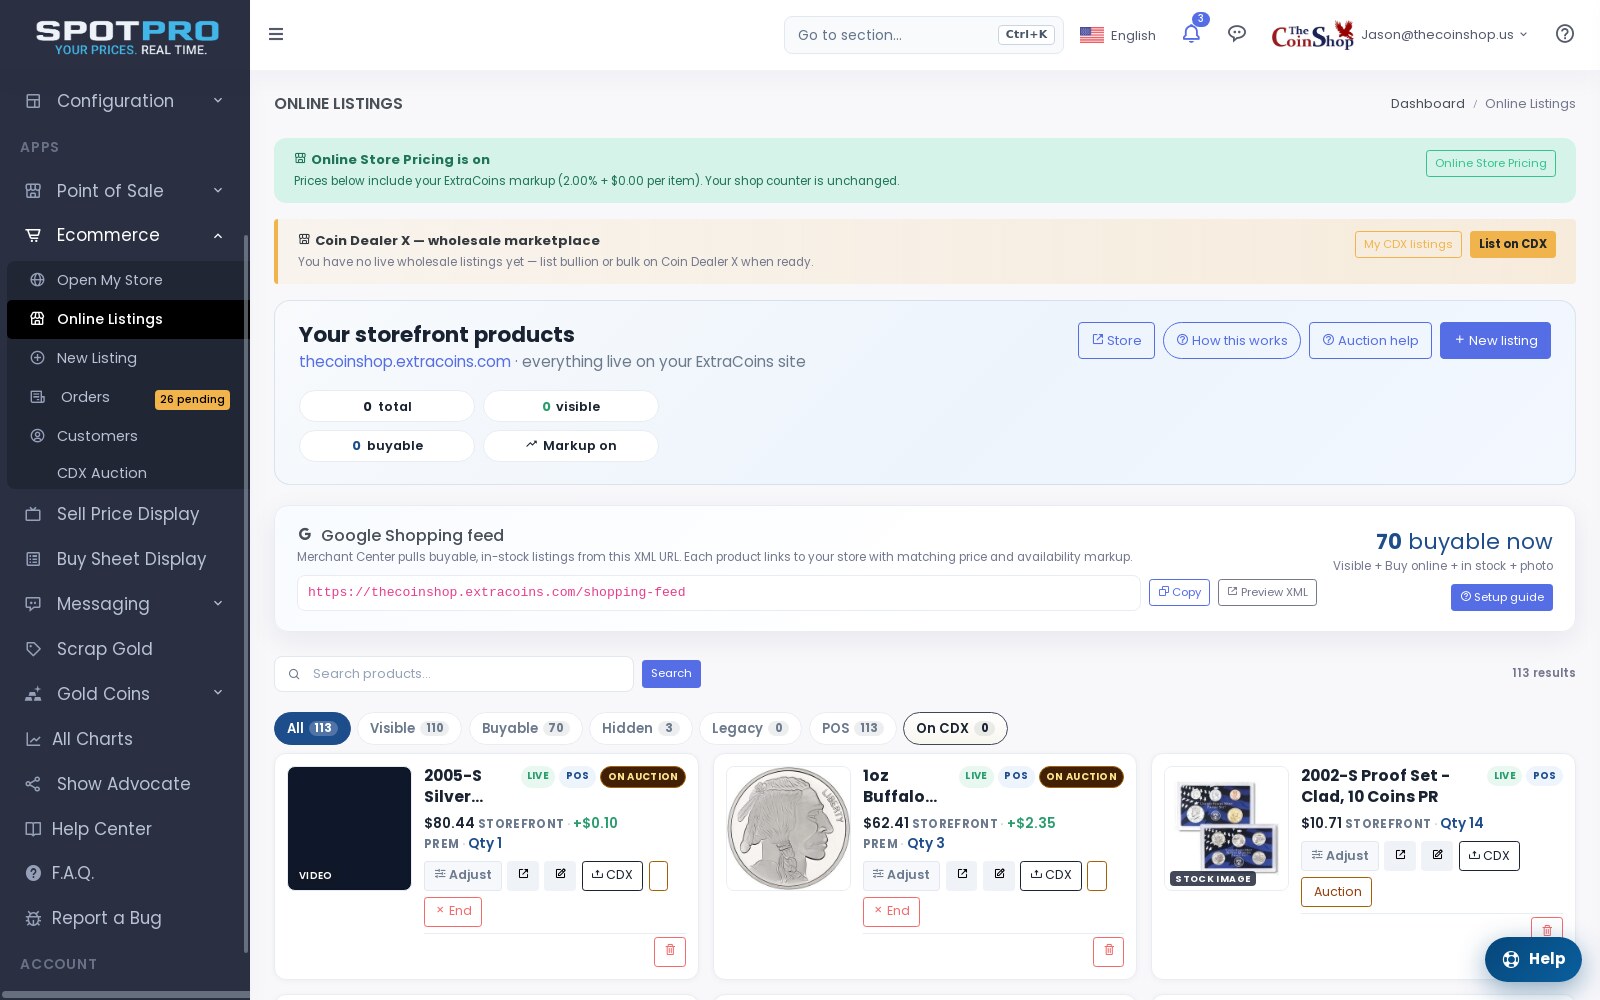Click the floating Help button
Image resolution: width=1600 pixels, height=1000 pixels.
[1533, 959]
